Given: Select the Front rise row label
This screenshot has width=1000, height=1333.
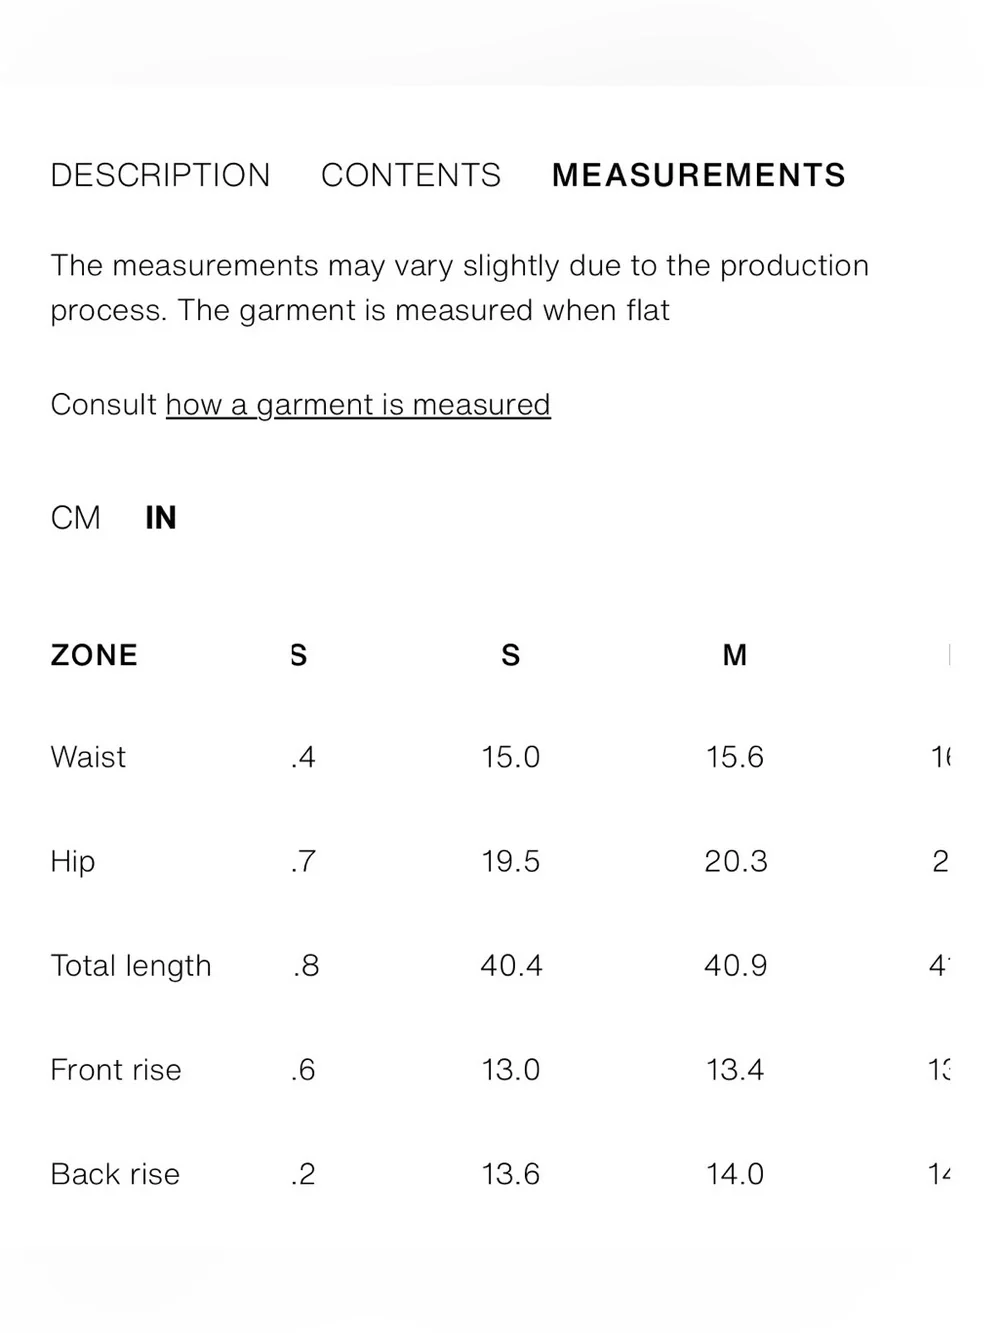Looking at the screenshot, I should (116, 1070).
